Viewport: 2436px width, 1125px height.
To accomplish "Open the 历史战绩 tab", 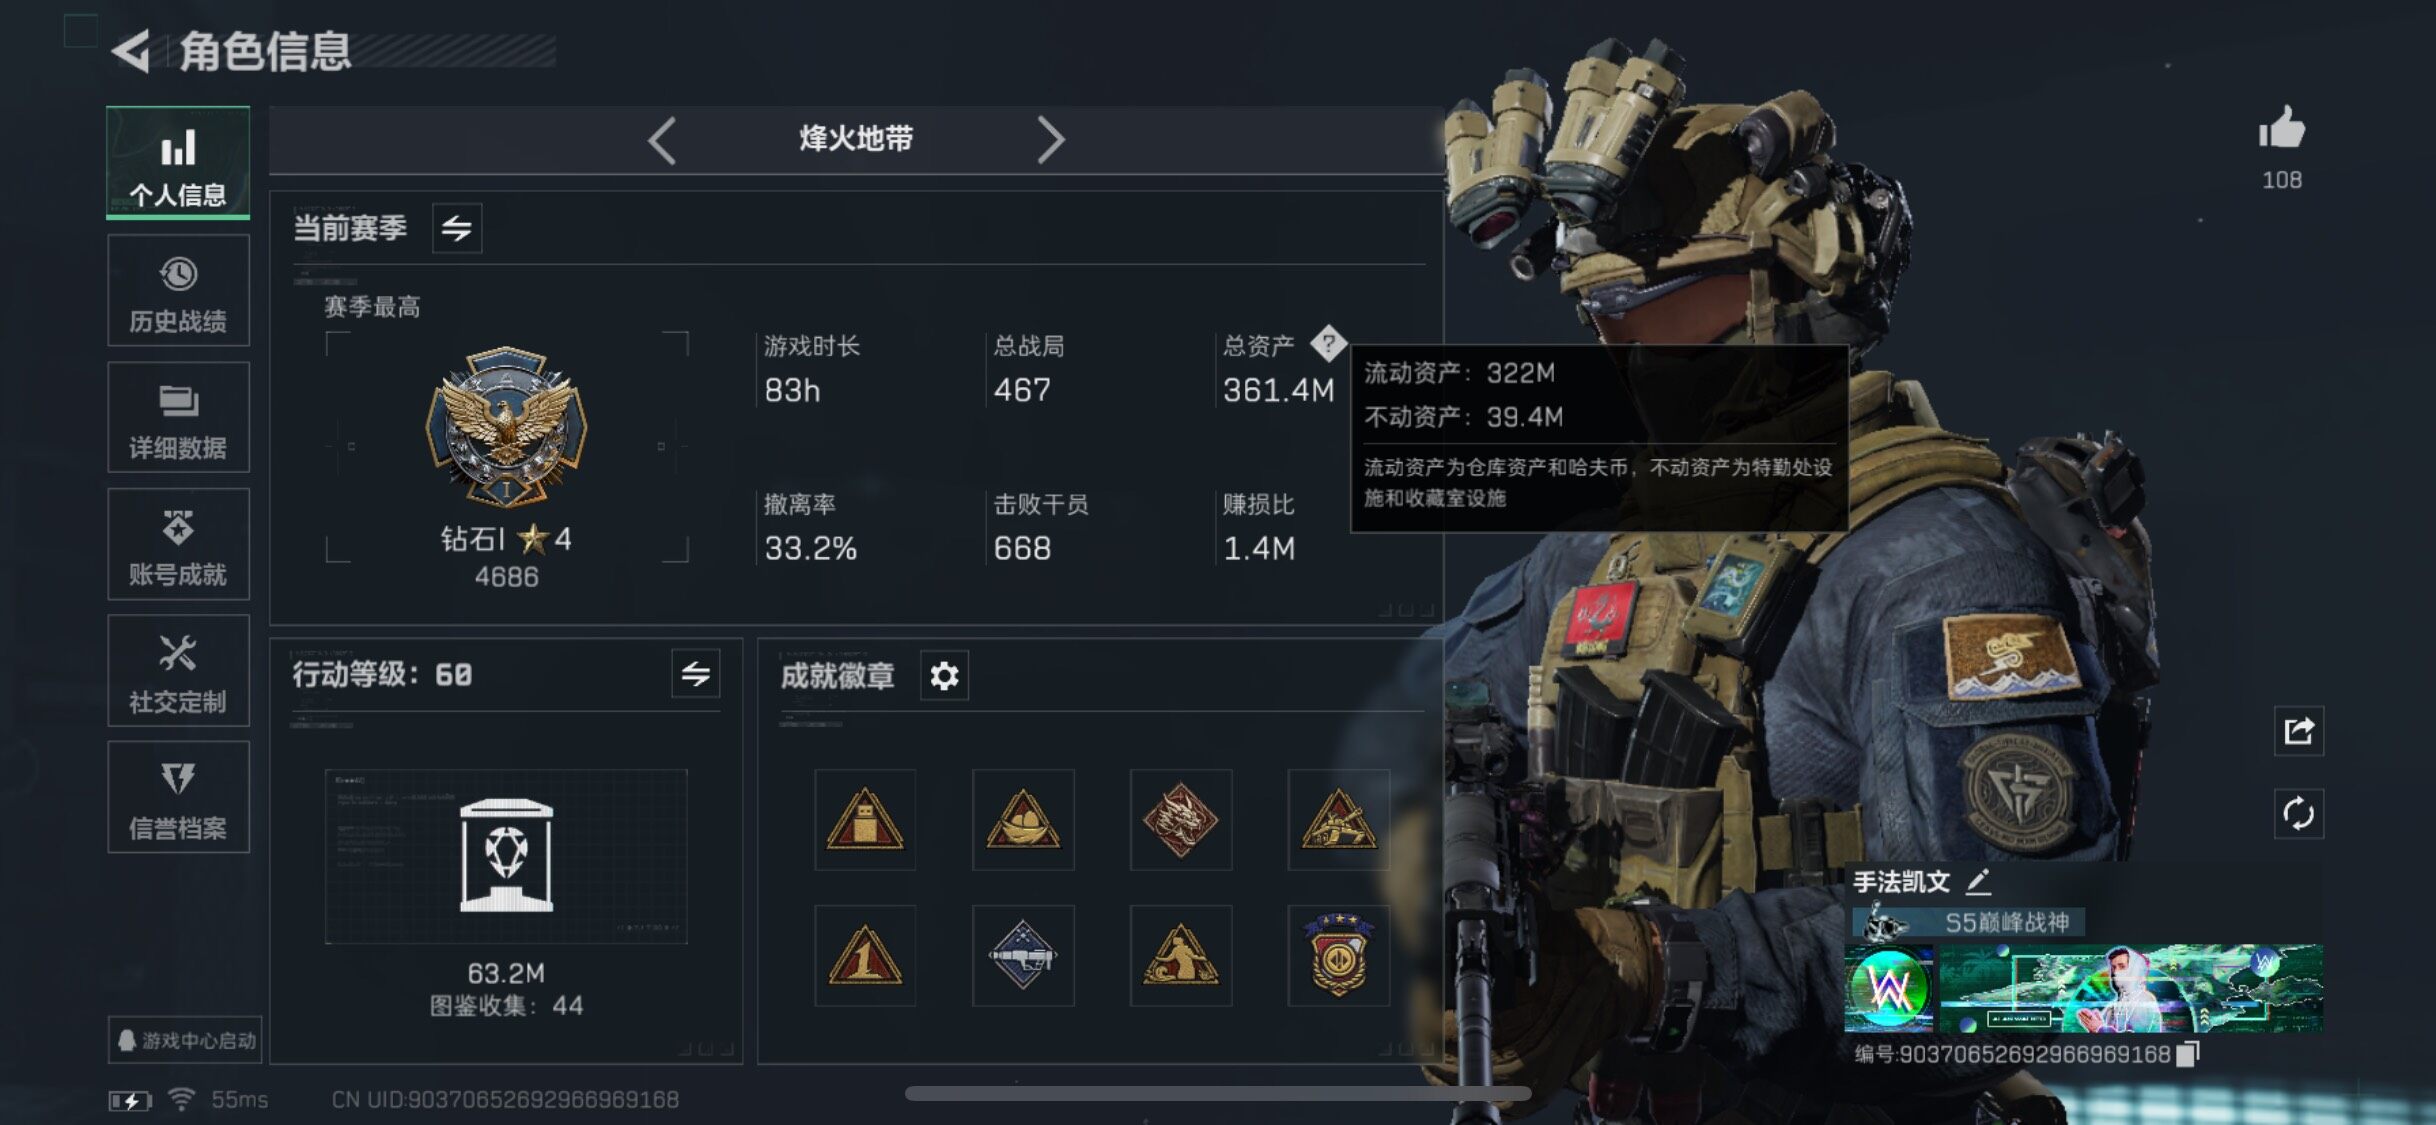I will point(178,291).
